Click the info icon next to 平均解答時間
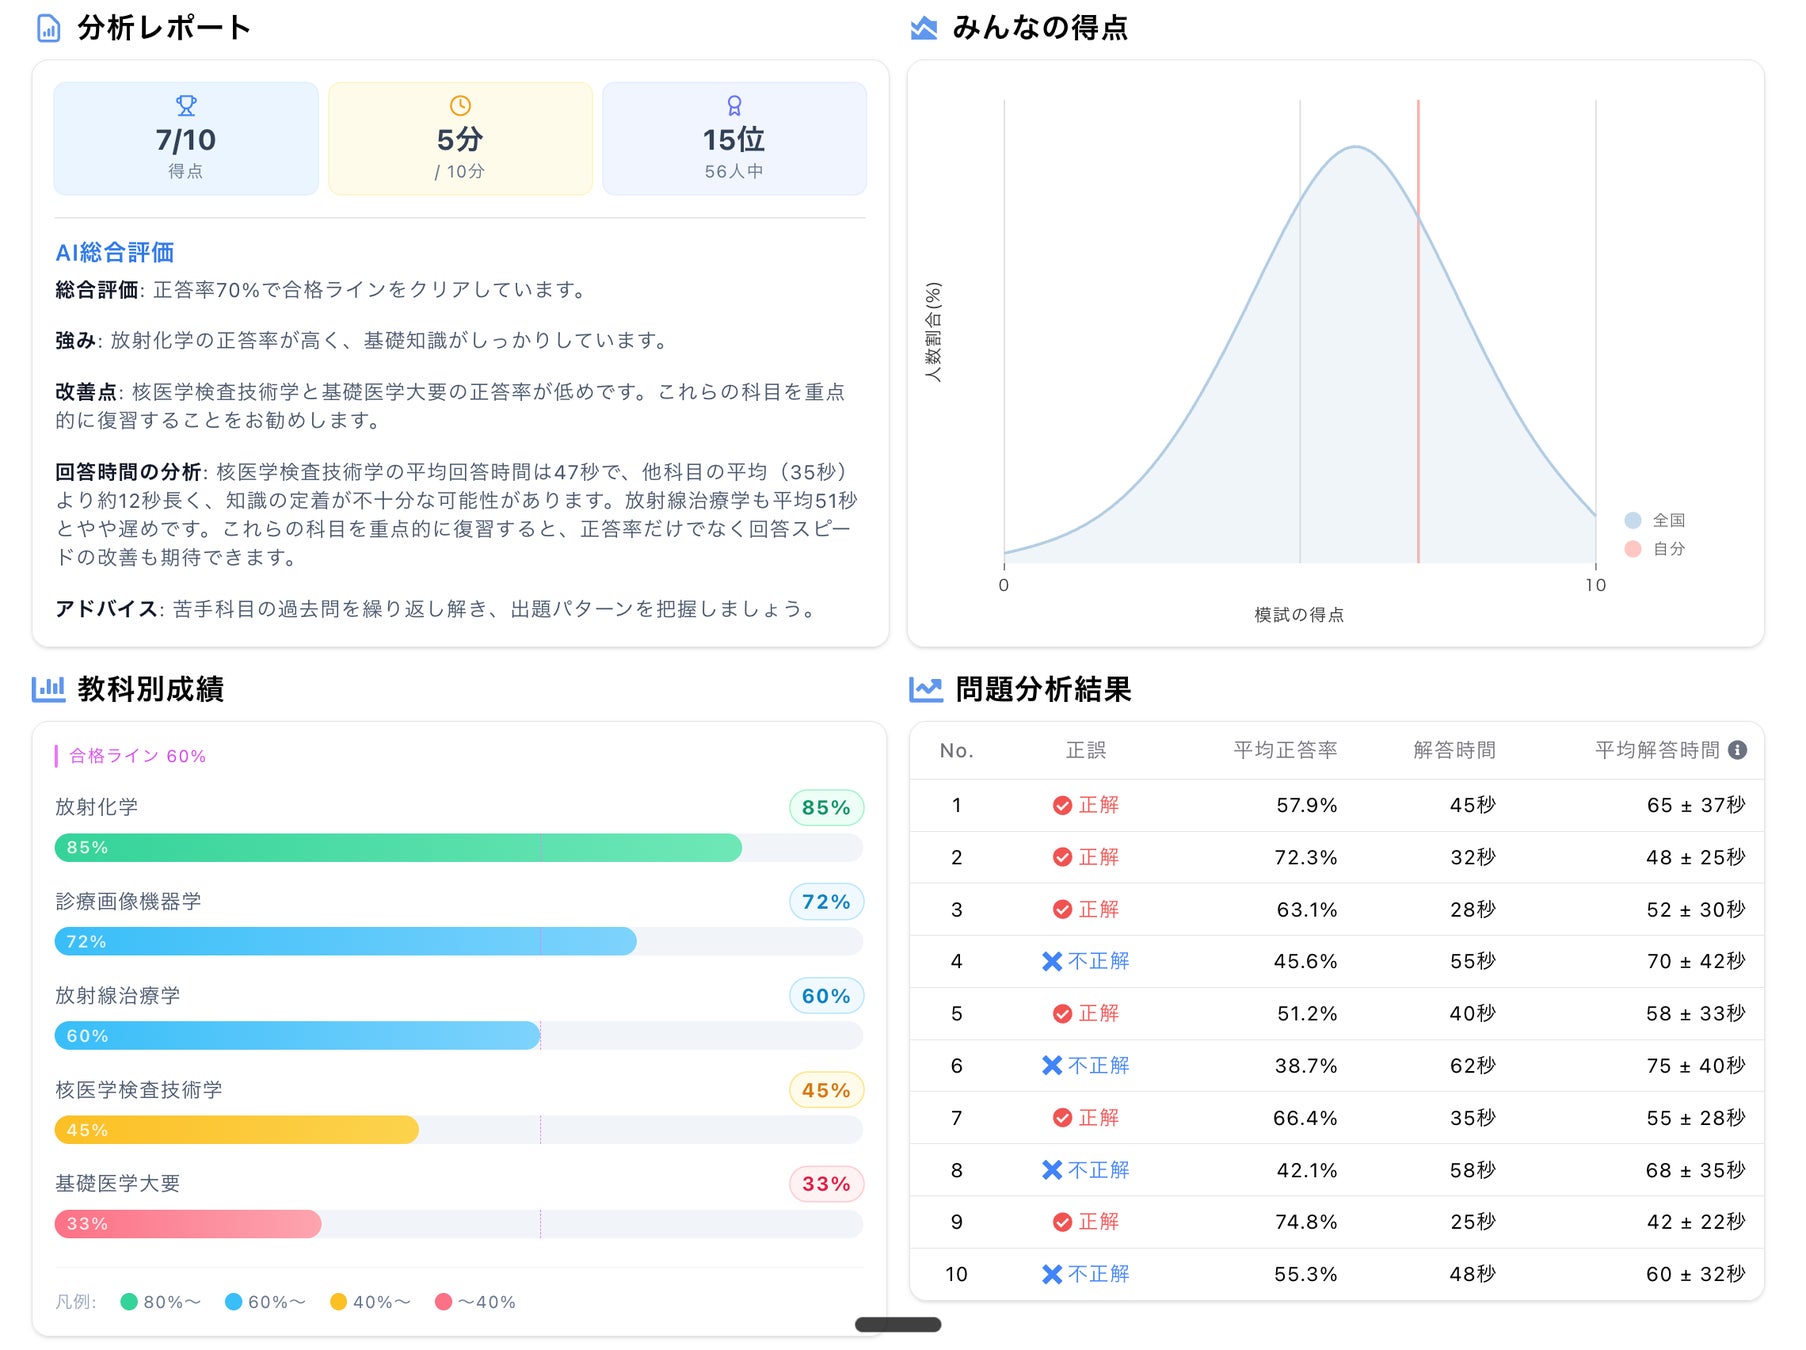 click(x=1738, y=750)
